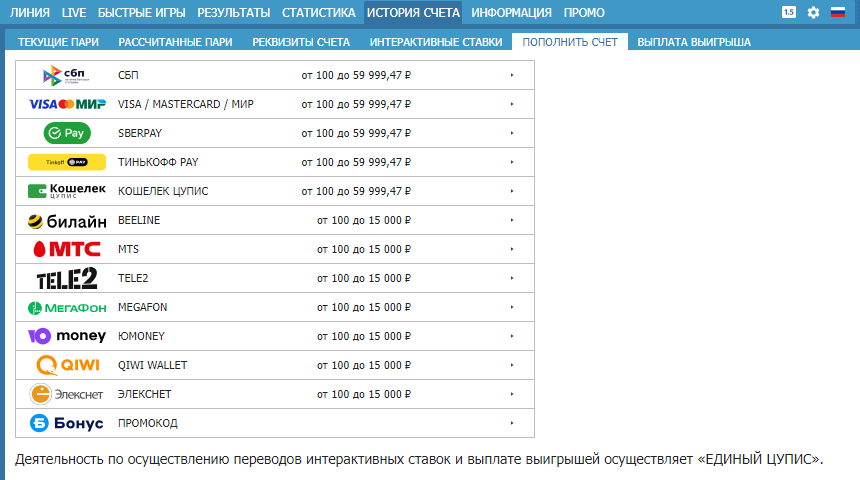860x480 pixels.
Task: Click the Кошелек ЦУПИС logo
Action: (x=67, y=191)
